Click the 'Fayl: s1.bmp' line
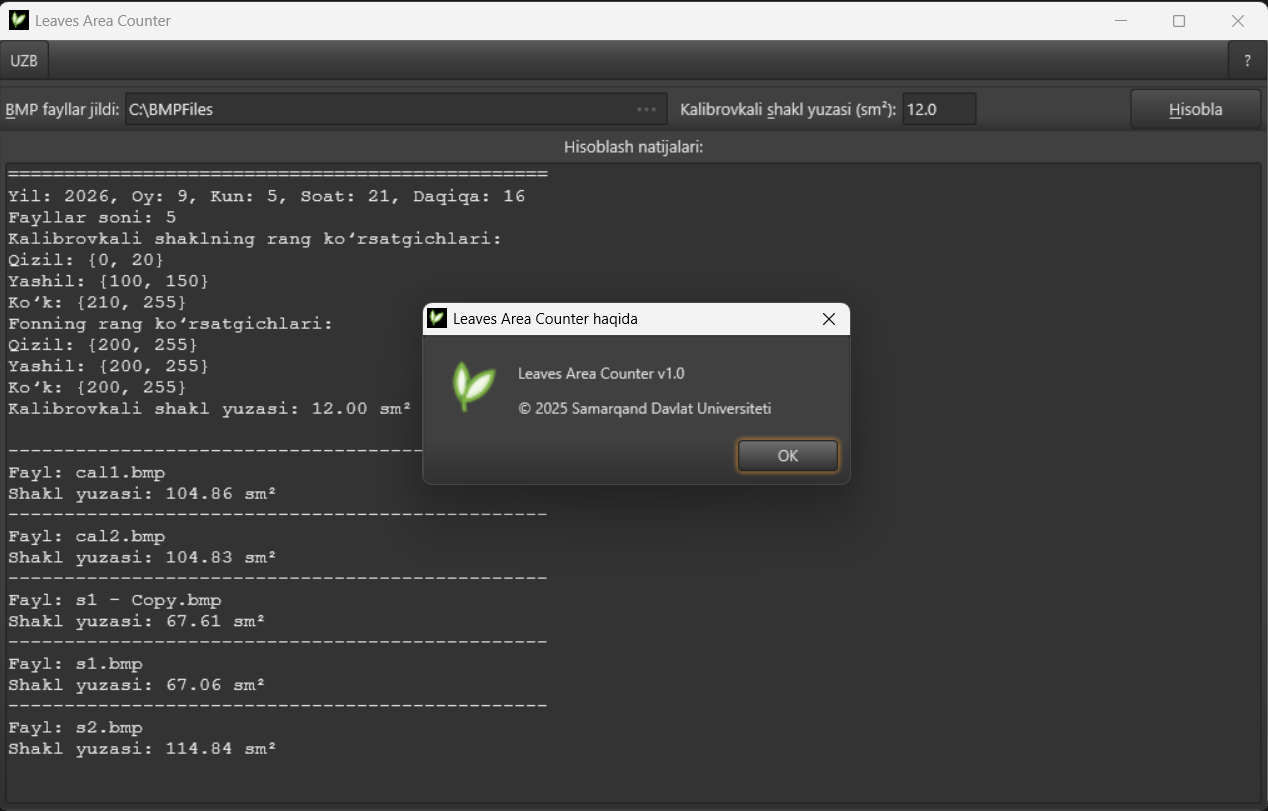Viewport: 1268px width, 811px height. (75, 664)
